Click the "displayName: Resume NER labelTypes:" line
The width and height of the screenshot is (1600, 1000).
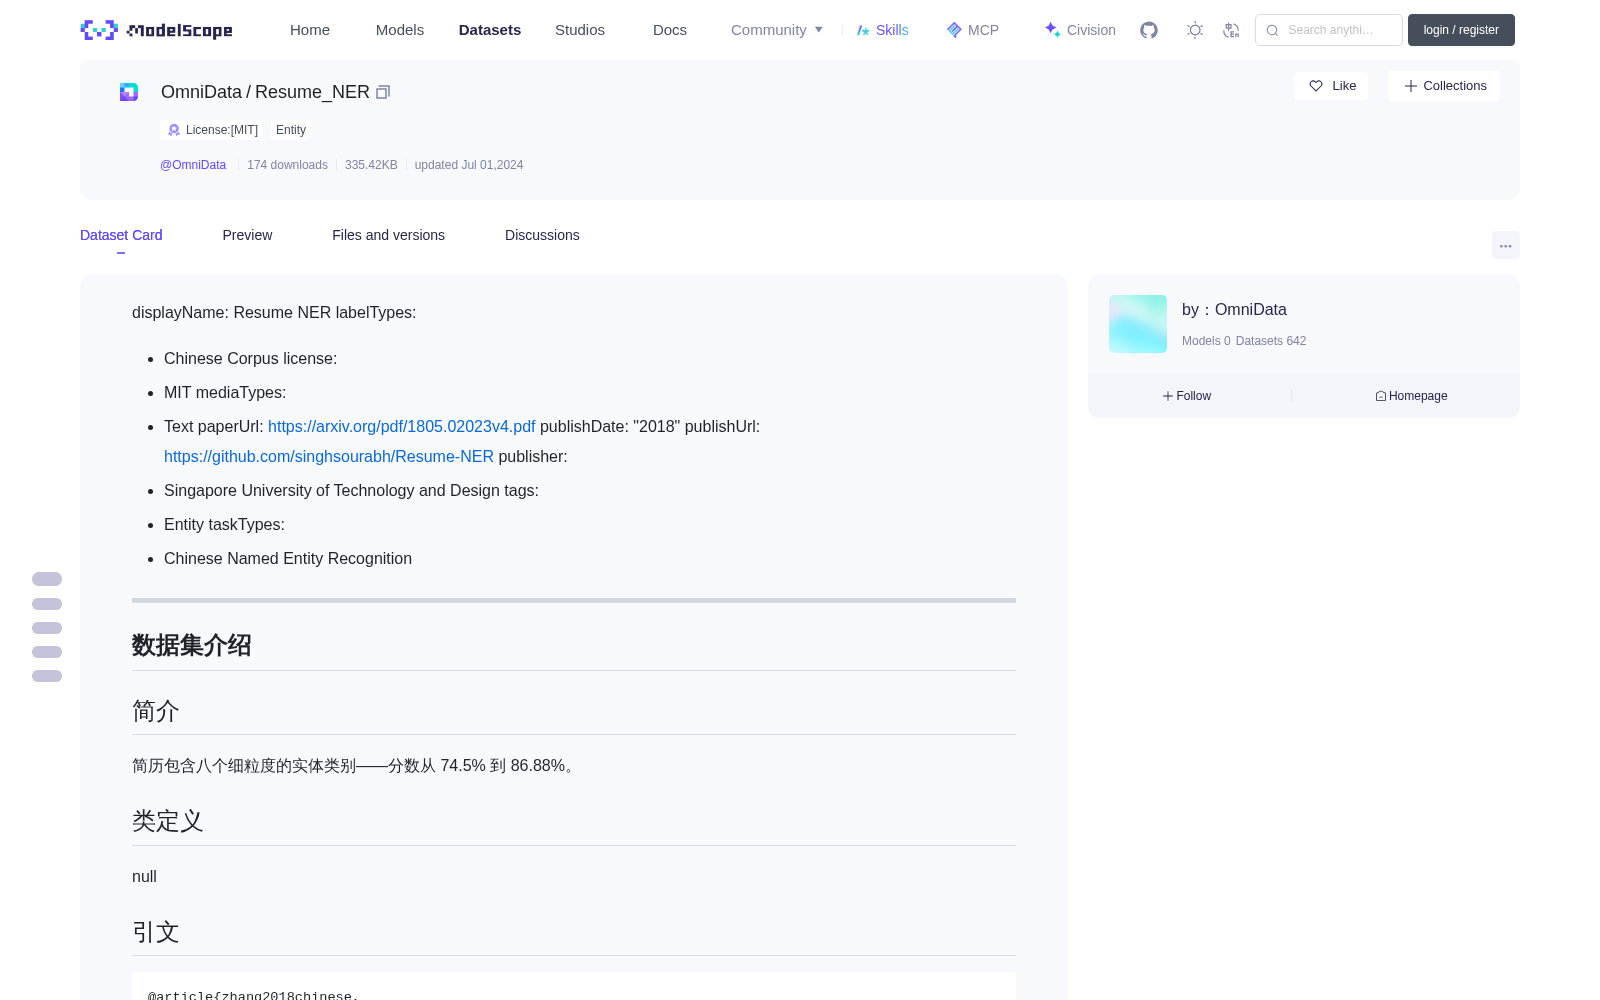pos(274,313)
